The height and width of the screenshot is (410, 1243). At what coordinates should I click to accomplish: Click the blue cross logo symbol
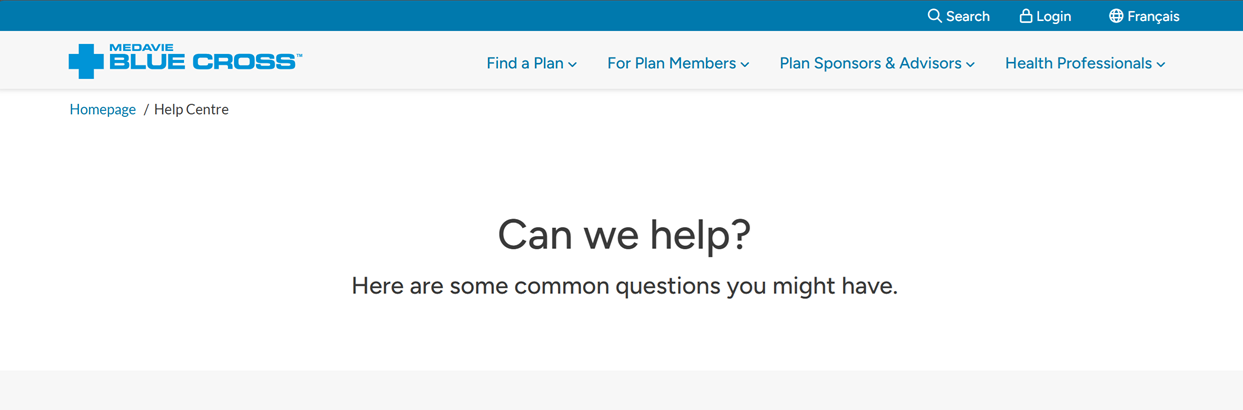click(86, 61)
